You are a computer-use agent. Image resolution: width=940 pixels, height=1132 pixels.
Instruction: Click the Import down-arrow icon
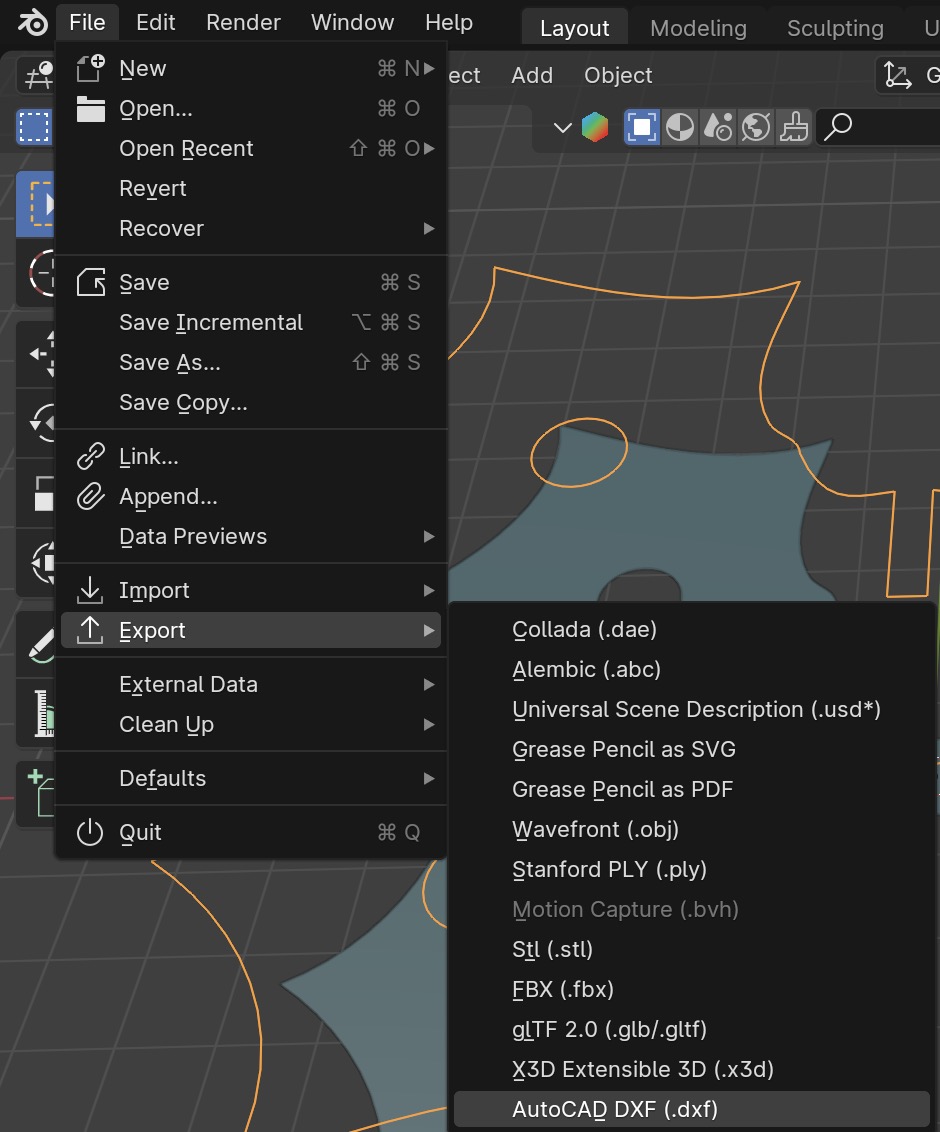[x=90, y=591]
